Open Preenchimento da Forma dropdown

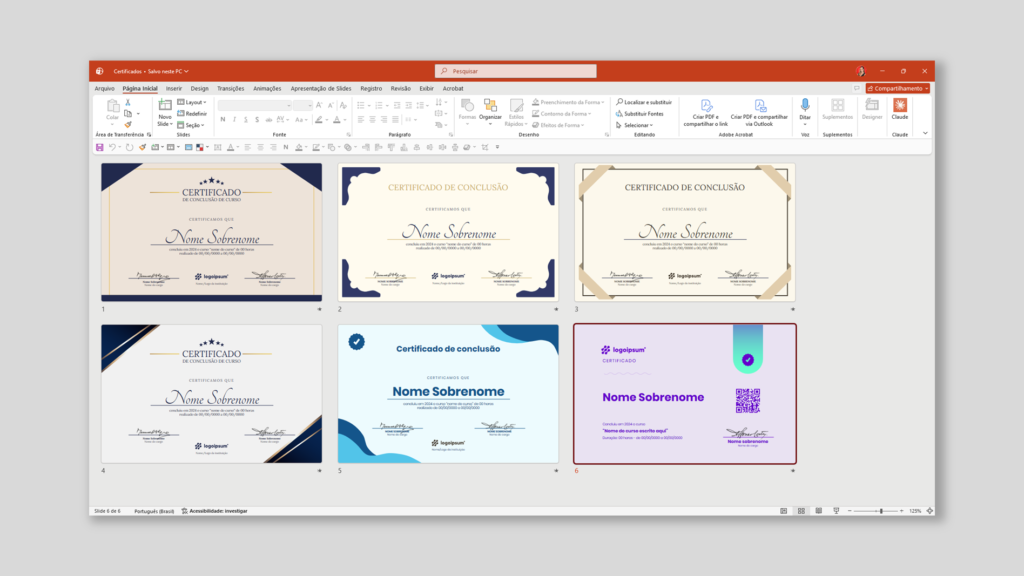pos(568,103)
